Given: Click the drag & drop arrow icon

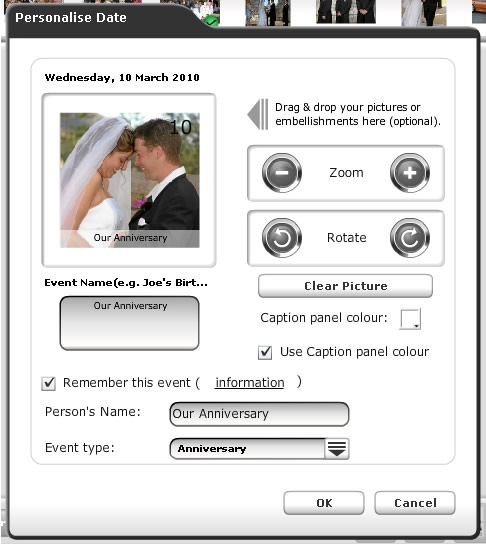Looking at the screenshot, I should (x=258, y=114).
